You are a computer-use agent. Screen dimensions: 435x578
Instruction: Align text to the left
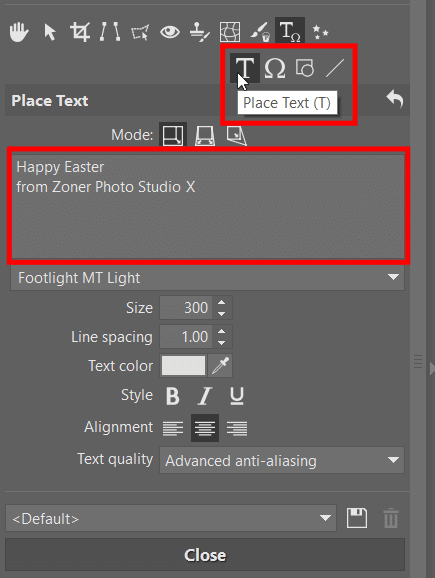coord(173,428)
